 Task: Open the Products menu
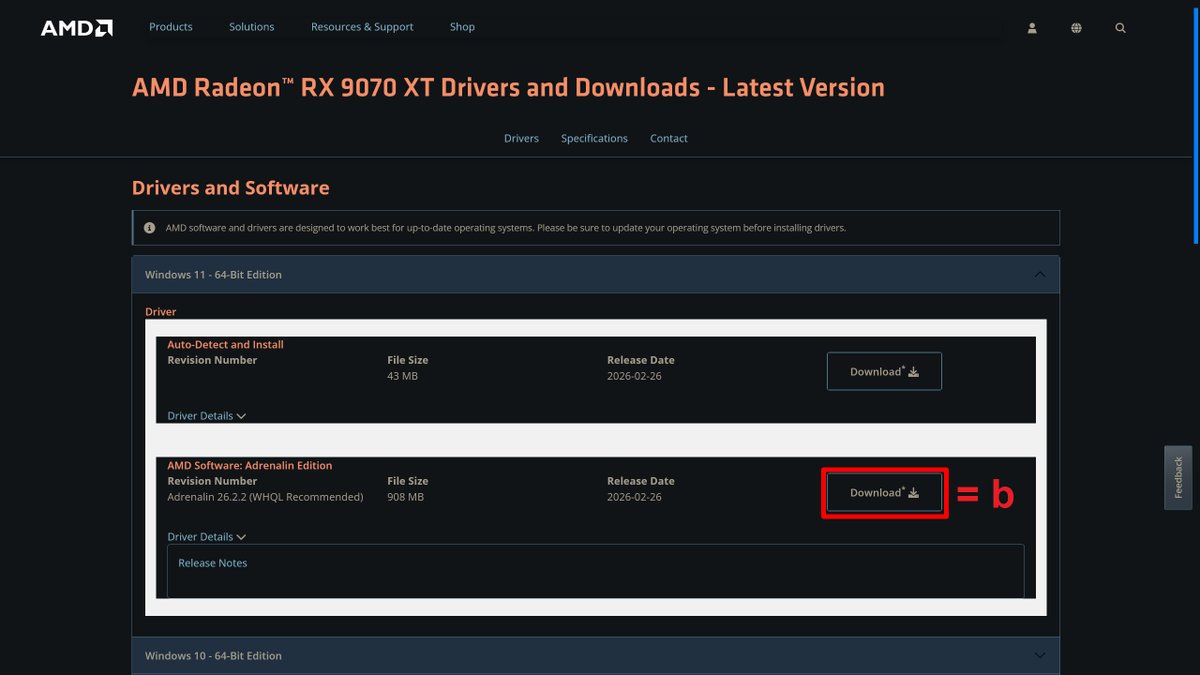click(171, 27)
